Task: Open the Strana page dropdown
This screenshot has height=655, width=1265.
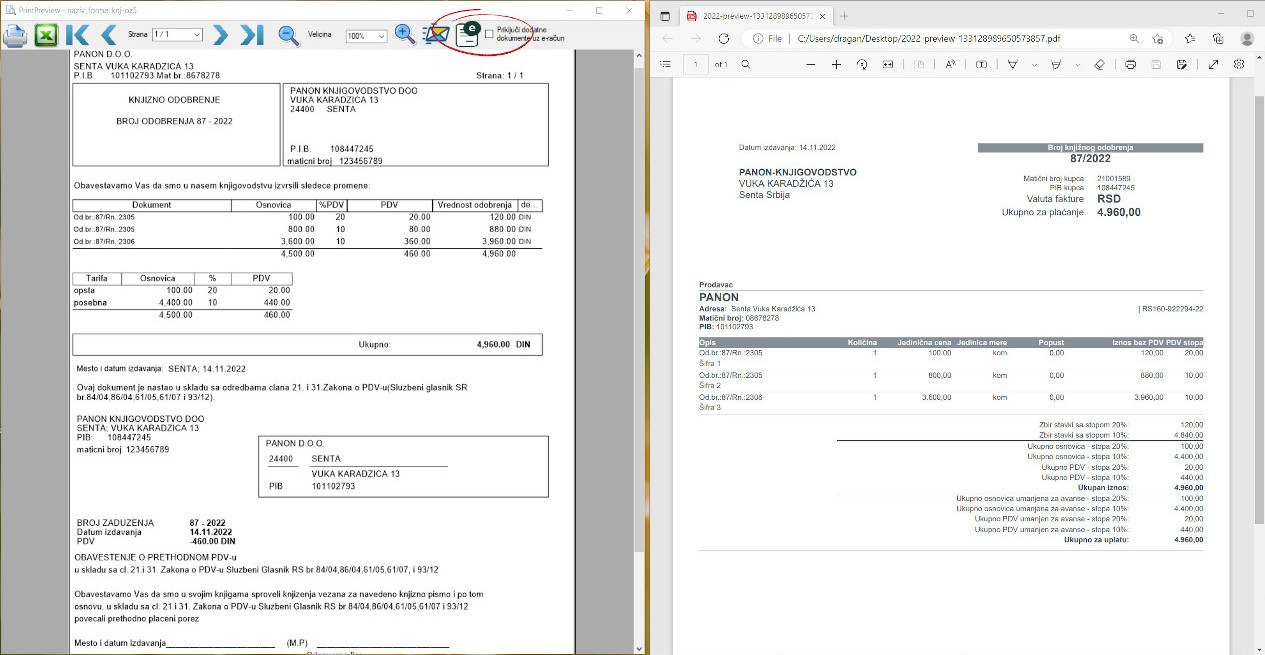Action: tap(177, 35)
